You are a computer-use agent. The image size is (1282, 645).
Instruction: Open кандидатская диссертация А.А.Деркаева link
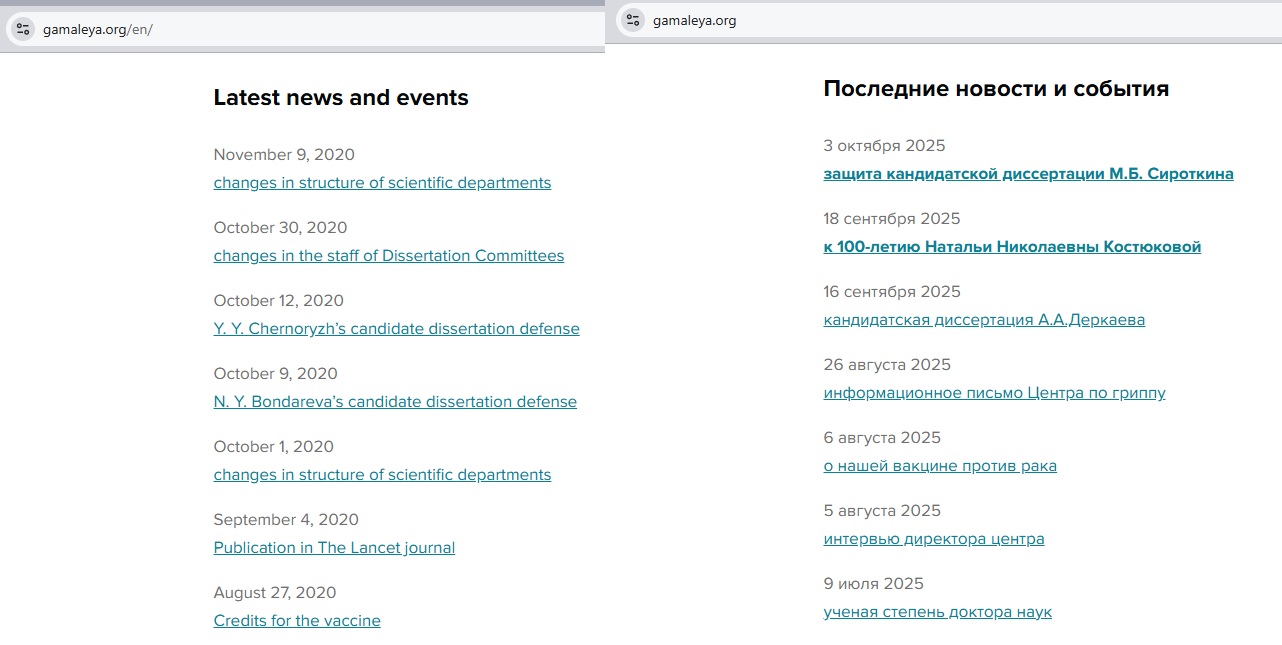(984, 320)
